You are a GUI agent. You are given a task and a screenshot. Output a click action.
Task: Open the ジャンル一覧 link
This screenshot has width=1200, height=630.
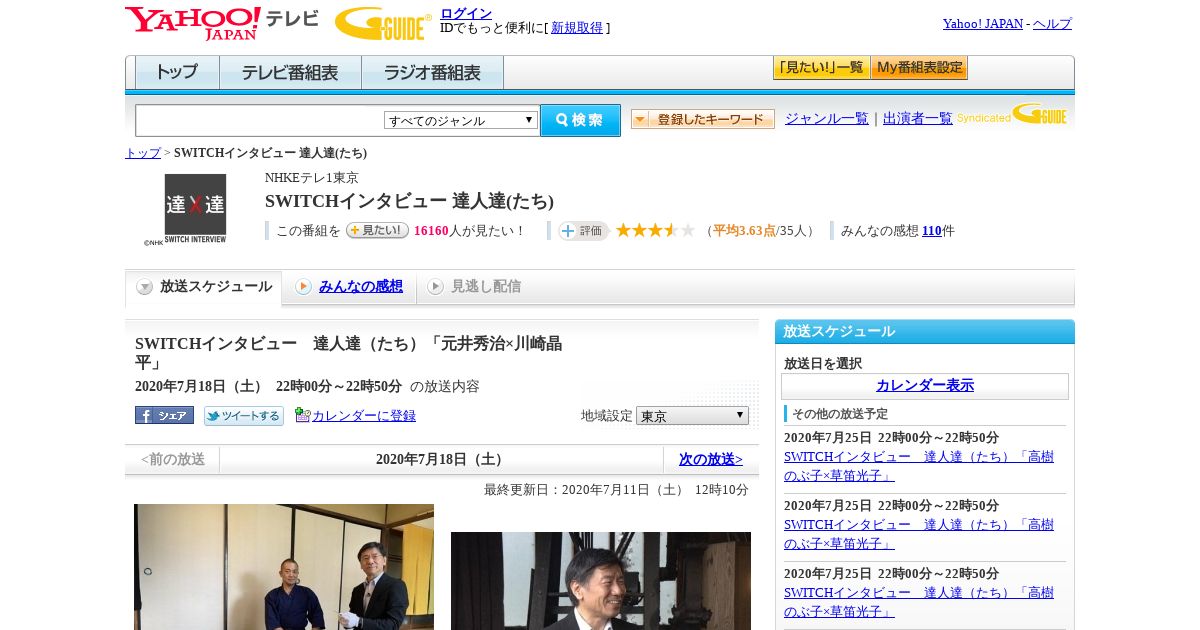point(827,118)
